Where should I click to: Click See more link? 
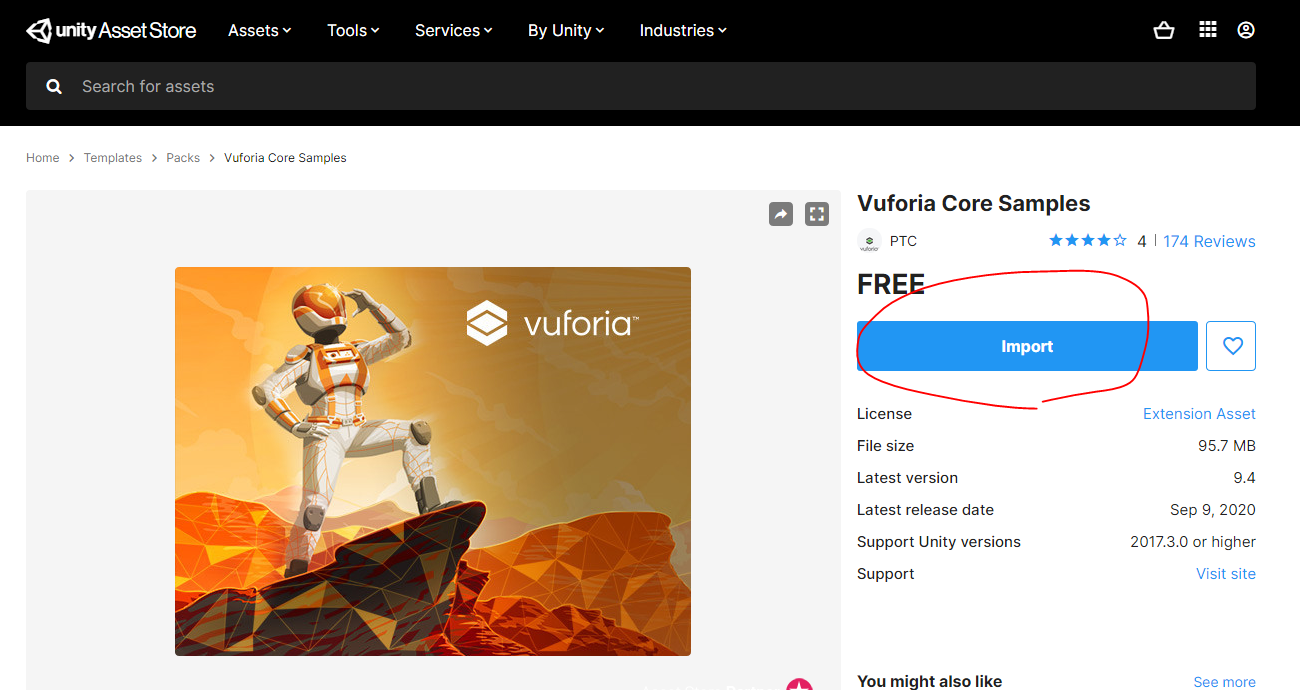click(x=1224, y=682)
